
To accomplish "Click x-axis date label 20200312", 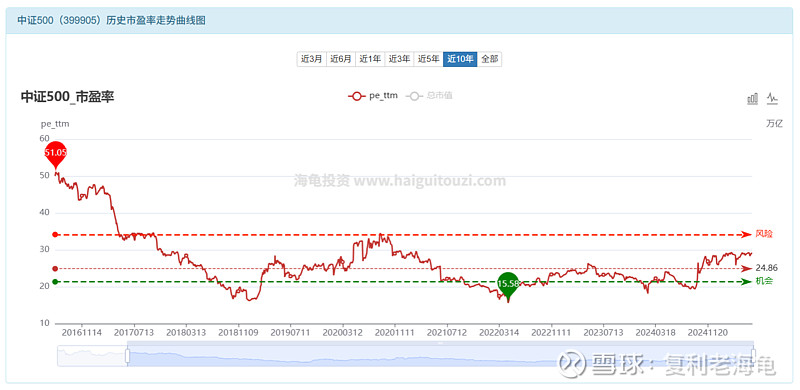I will click(343, 333).
